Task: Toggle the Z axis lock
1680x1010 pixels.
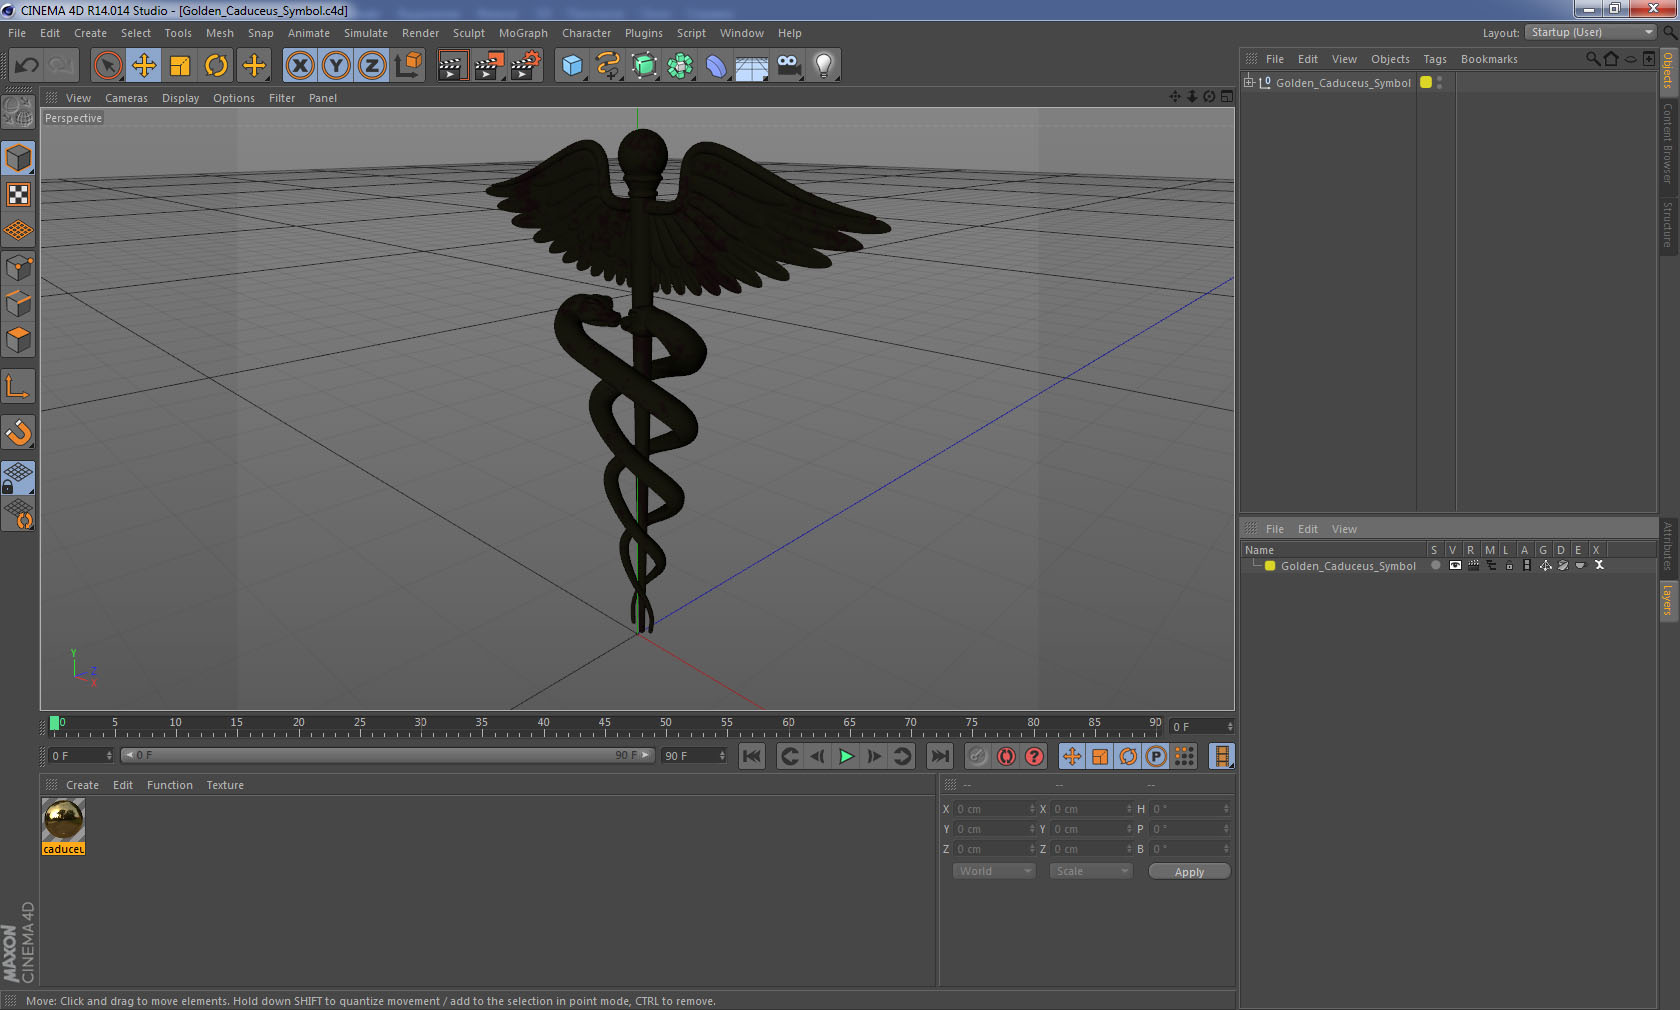Action: pos(372,66)
